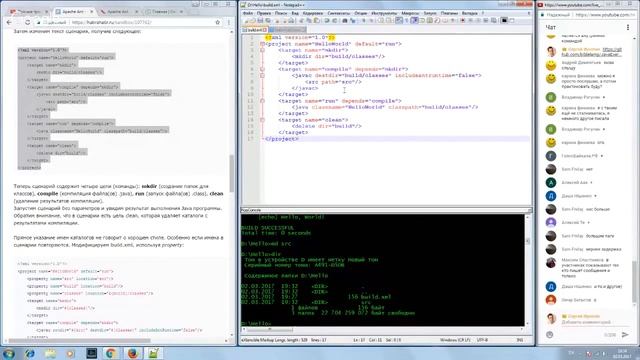The height and width of the screenshot is (360, 640).
Task: Open the Файл menu in Notepad++
Action: 248,13
